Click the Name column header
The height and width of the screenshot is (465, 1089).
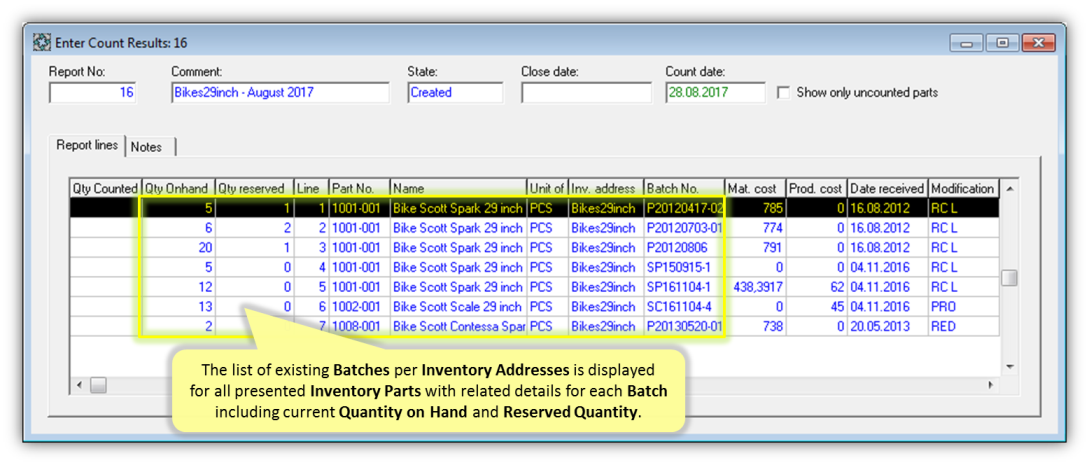[458, 188]
